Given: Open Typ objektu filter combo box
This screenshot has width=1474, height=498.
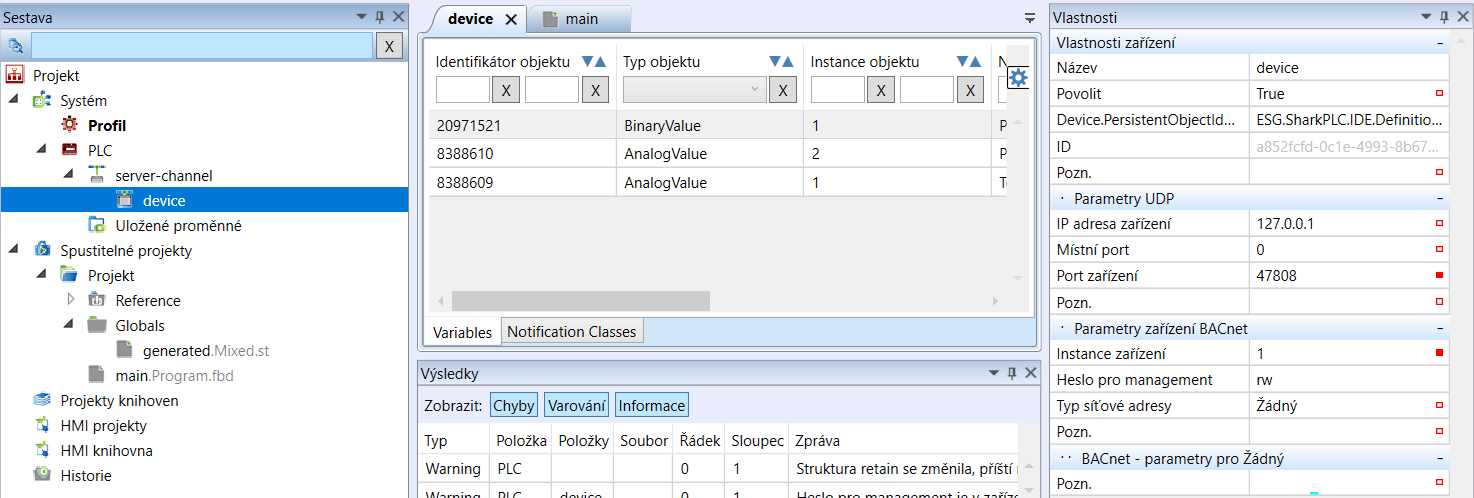Looking at the screenshot, I should pos(694,90).
